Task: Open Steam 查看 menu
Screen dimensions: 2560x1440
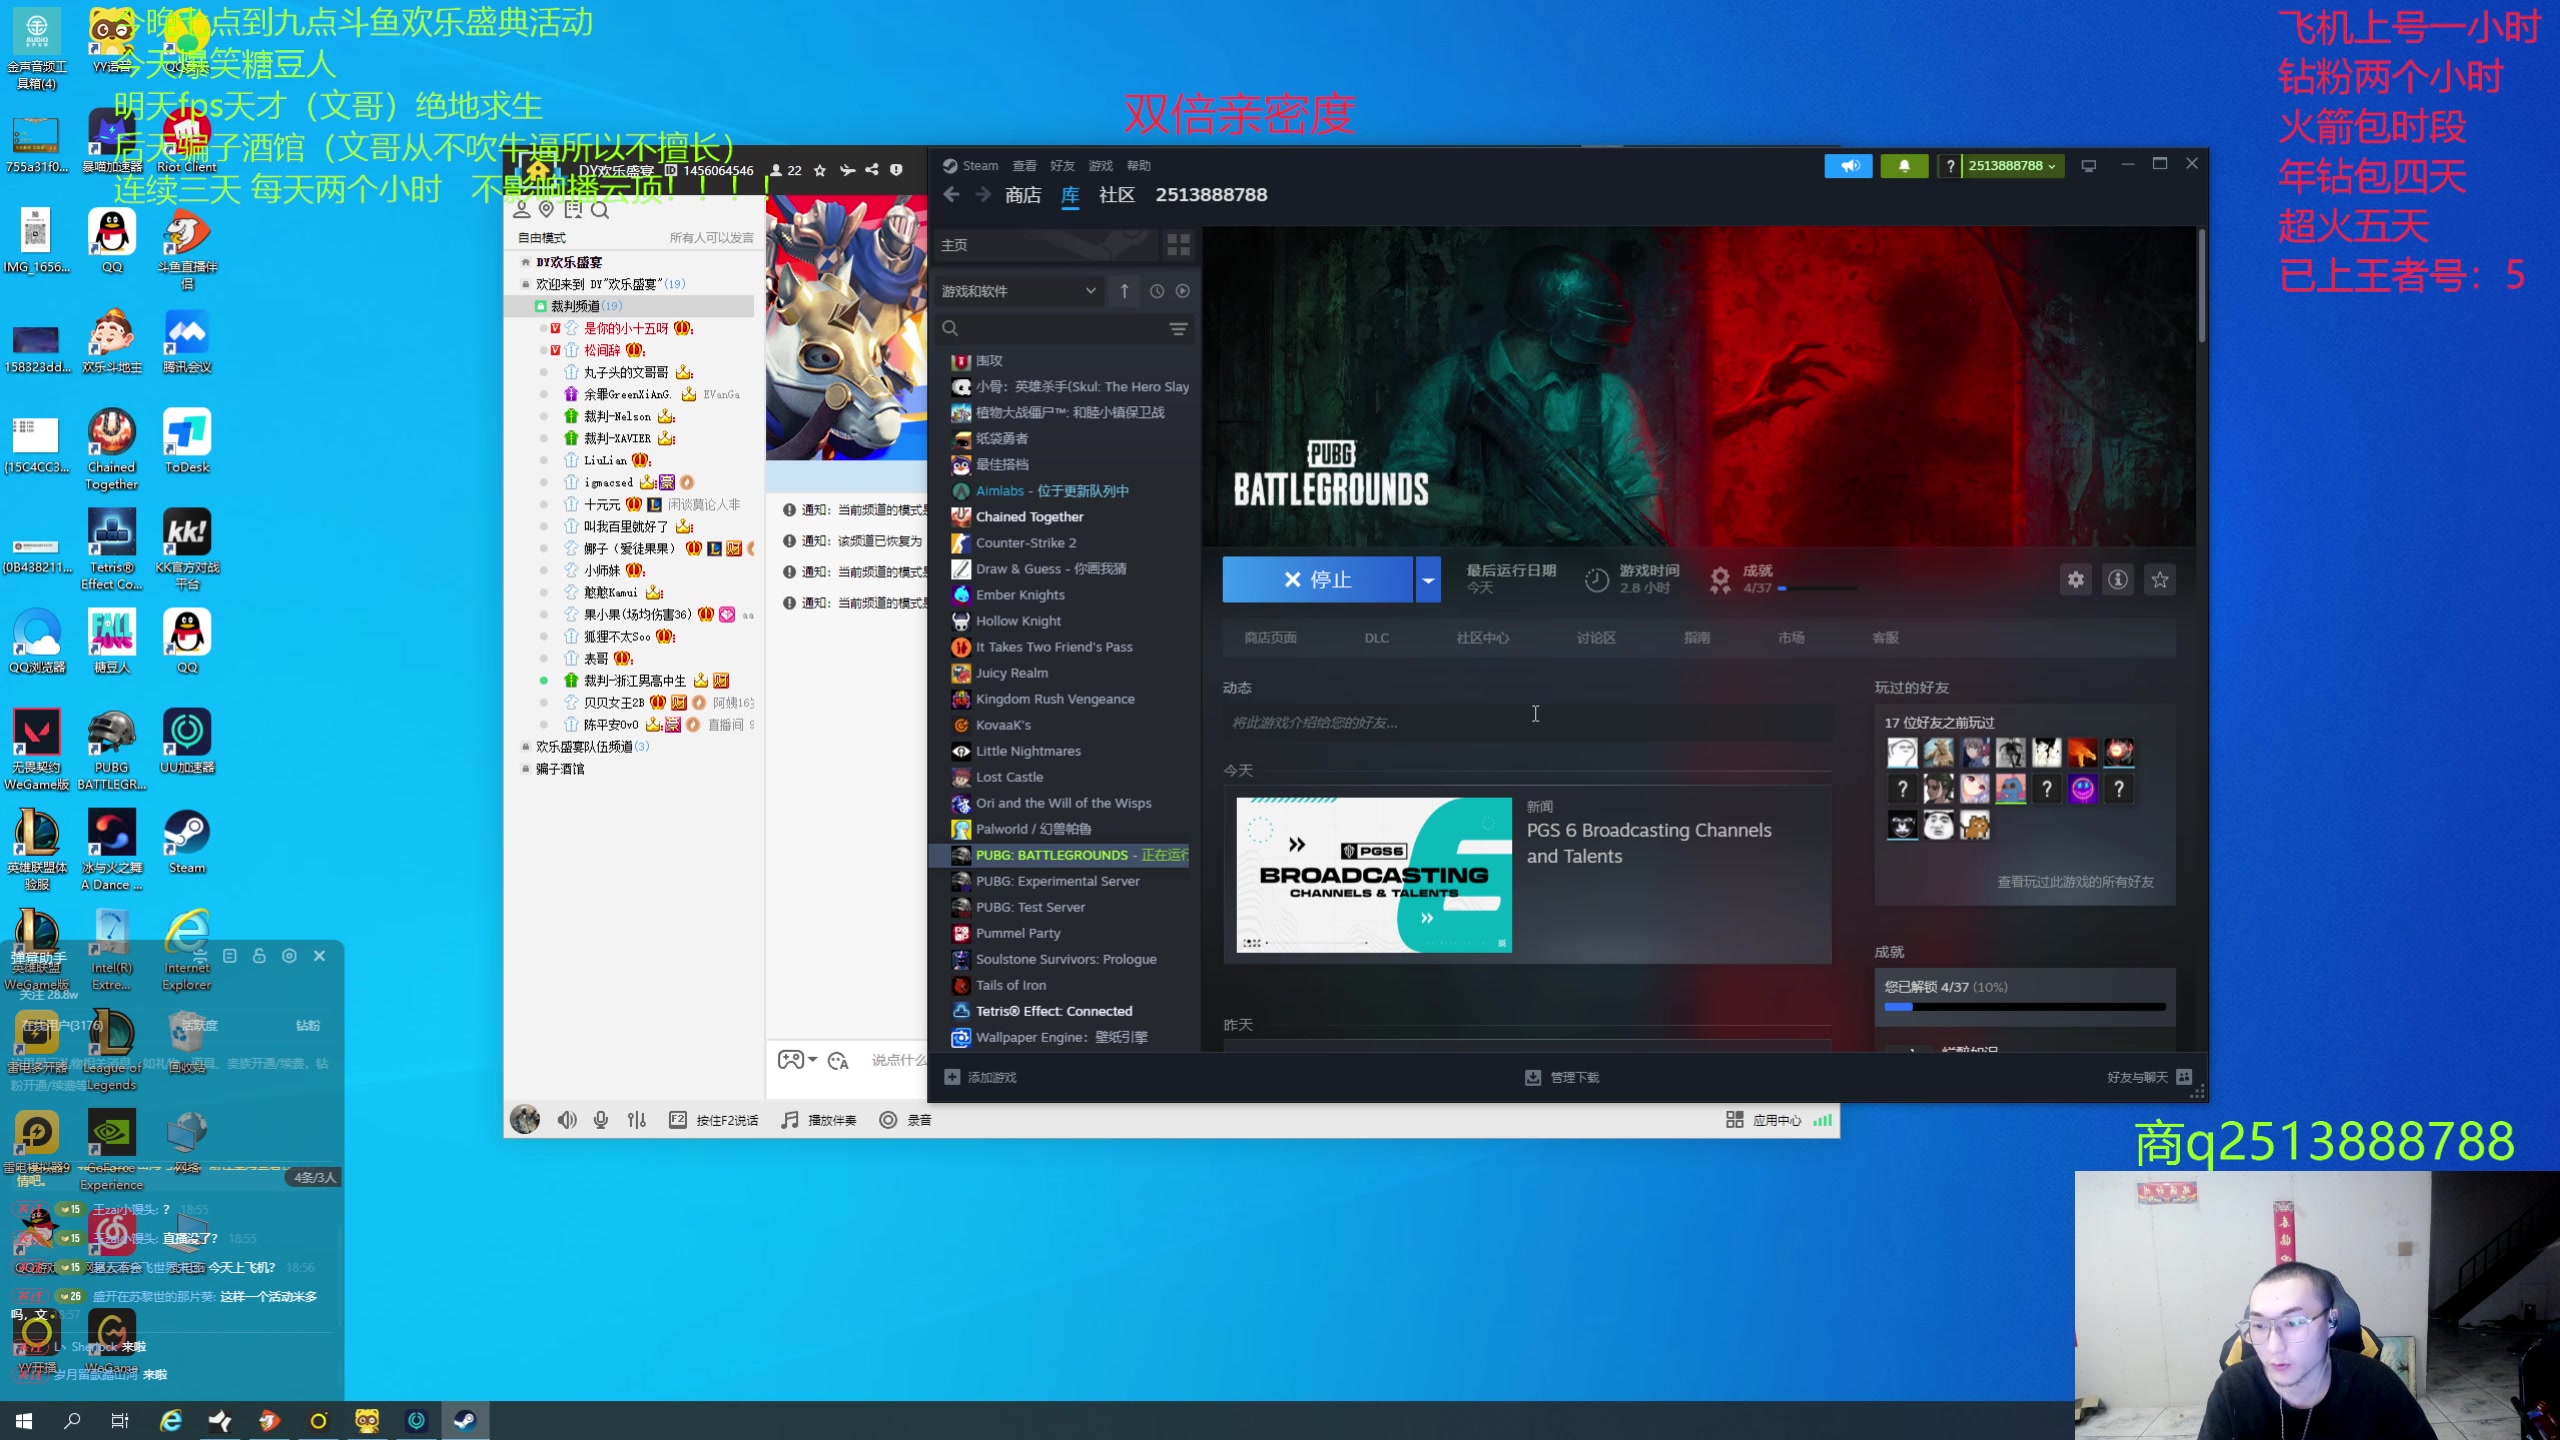Action: tap(1024, 166)
